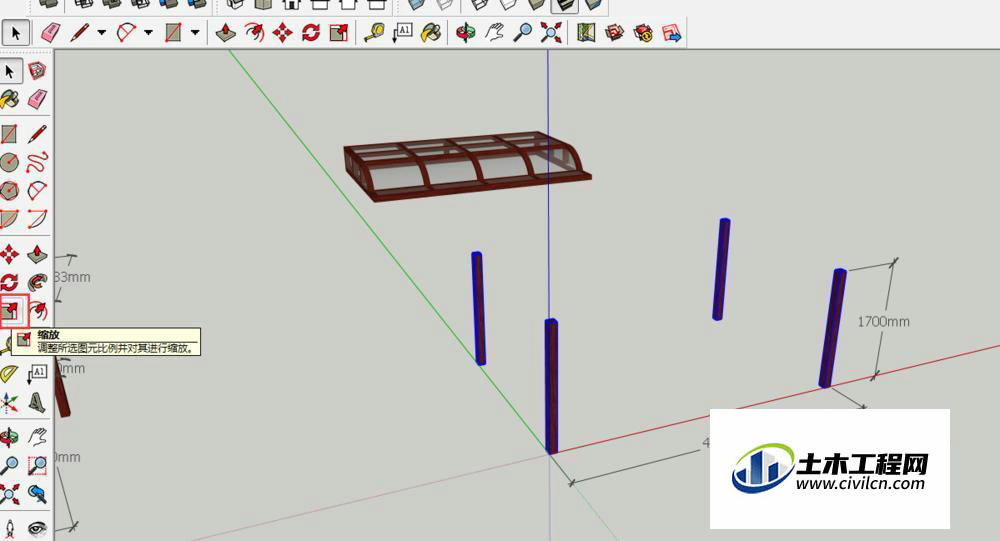Select the arrow tool in the left palette

click(10, 71)
